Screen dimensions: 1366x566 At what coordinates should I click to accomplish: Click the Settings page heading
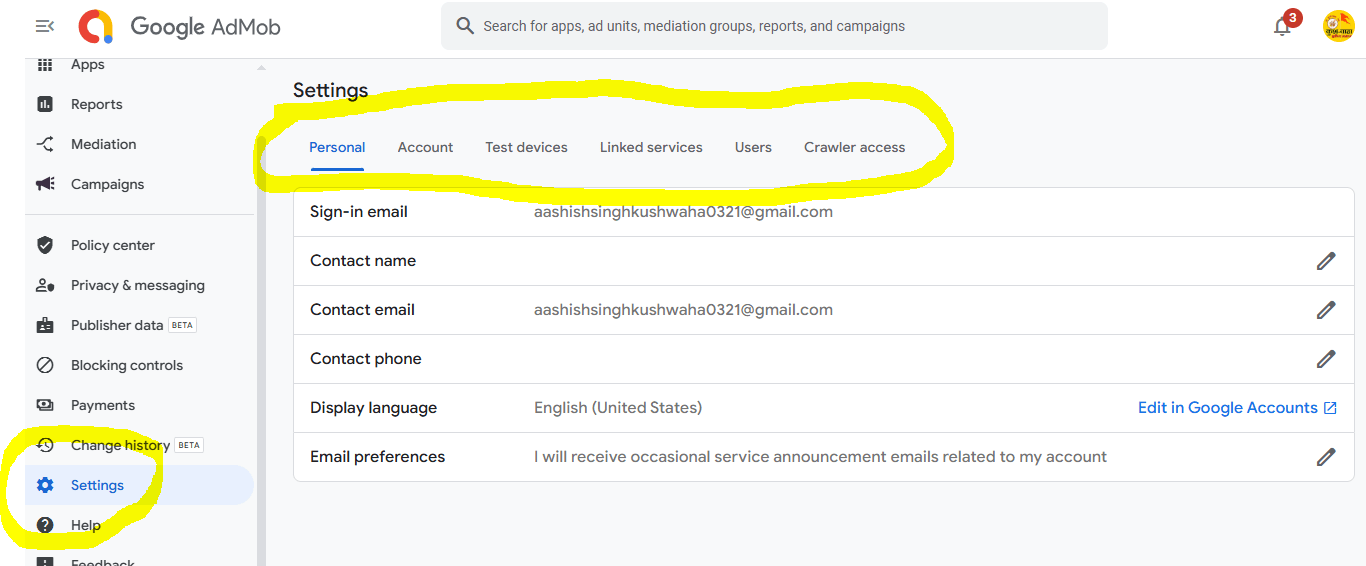click(x=331, y=90)
